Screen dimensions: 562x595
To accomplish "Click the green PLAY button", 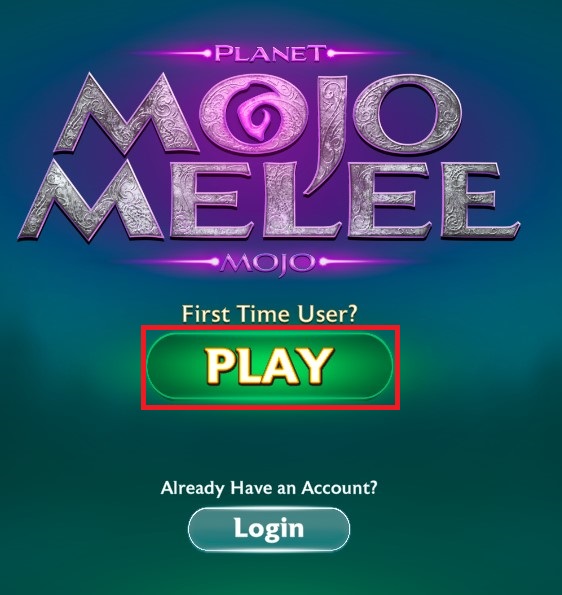I will pos(269,366).
